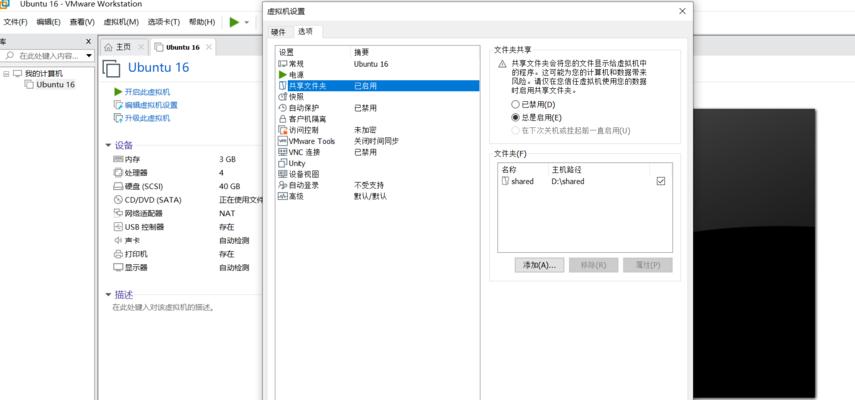Click the warning triangle icon in 文件夹共享

(502, 64)
